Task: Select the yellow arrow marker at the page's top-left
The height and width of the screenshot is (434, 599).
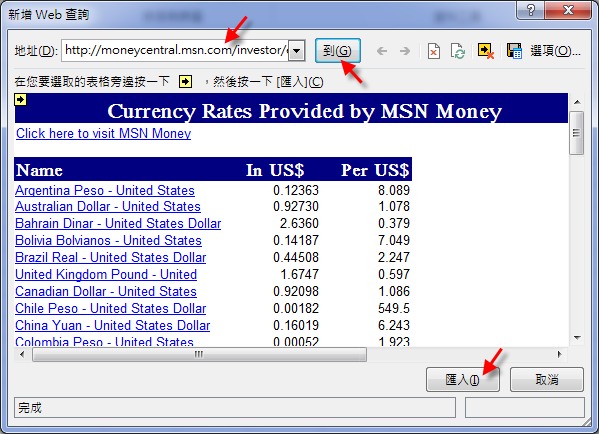Action: click(20, 100)
